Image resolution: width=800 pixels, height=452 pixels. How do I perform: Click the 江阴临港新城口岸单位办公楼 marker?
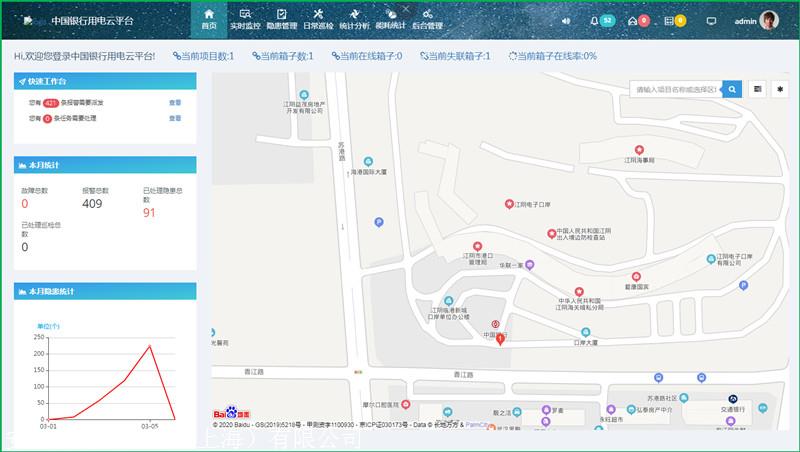[x=448, y=301]
